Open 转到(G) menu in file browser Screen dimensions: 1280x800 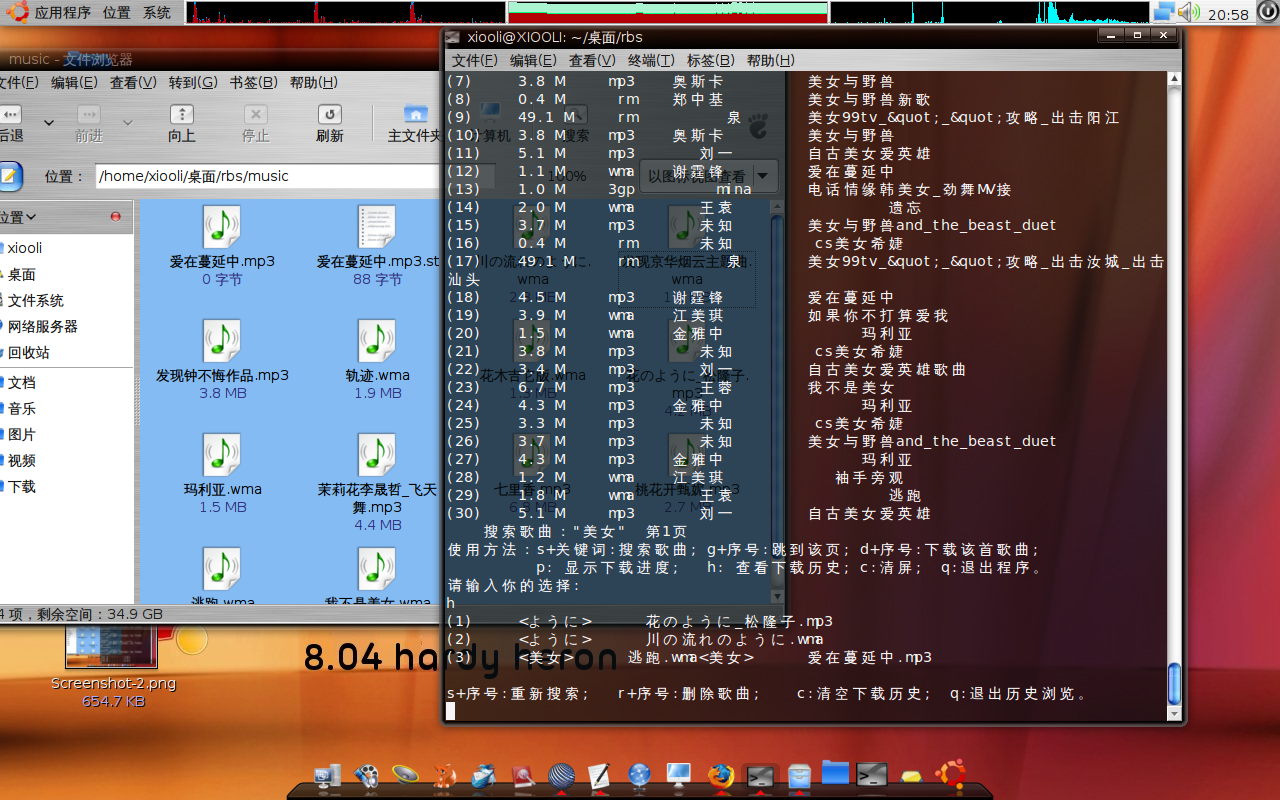click(193, 83)
